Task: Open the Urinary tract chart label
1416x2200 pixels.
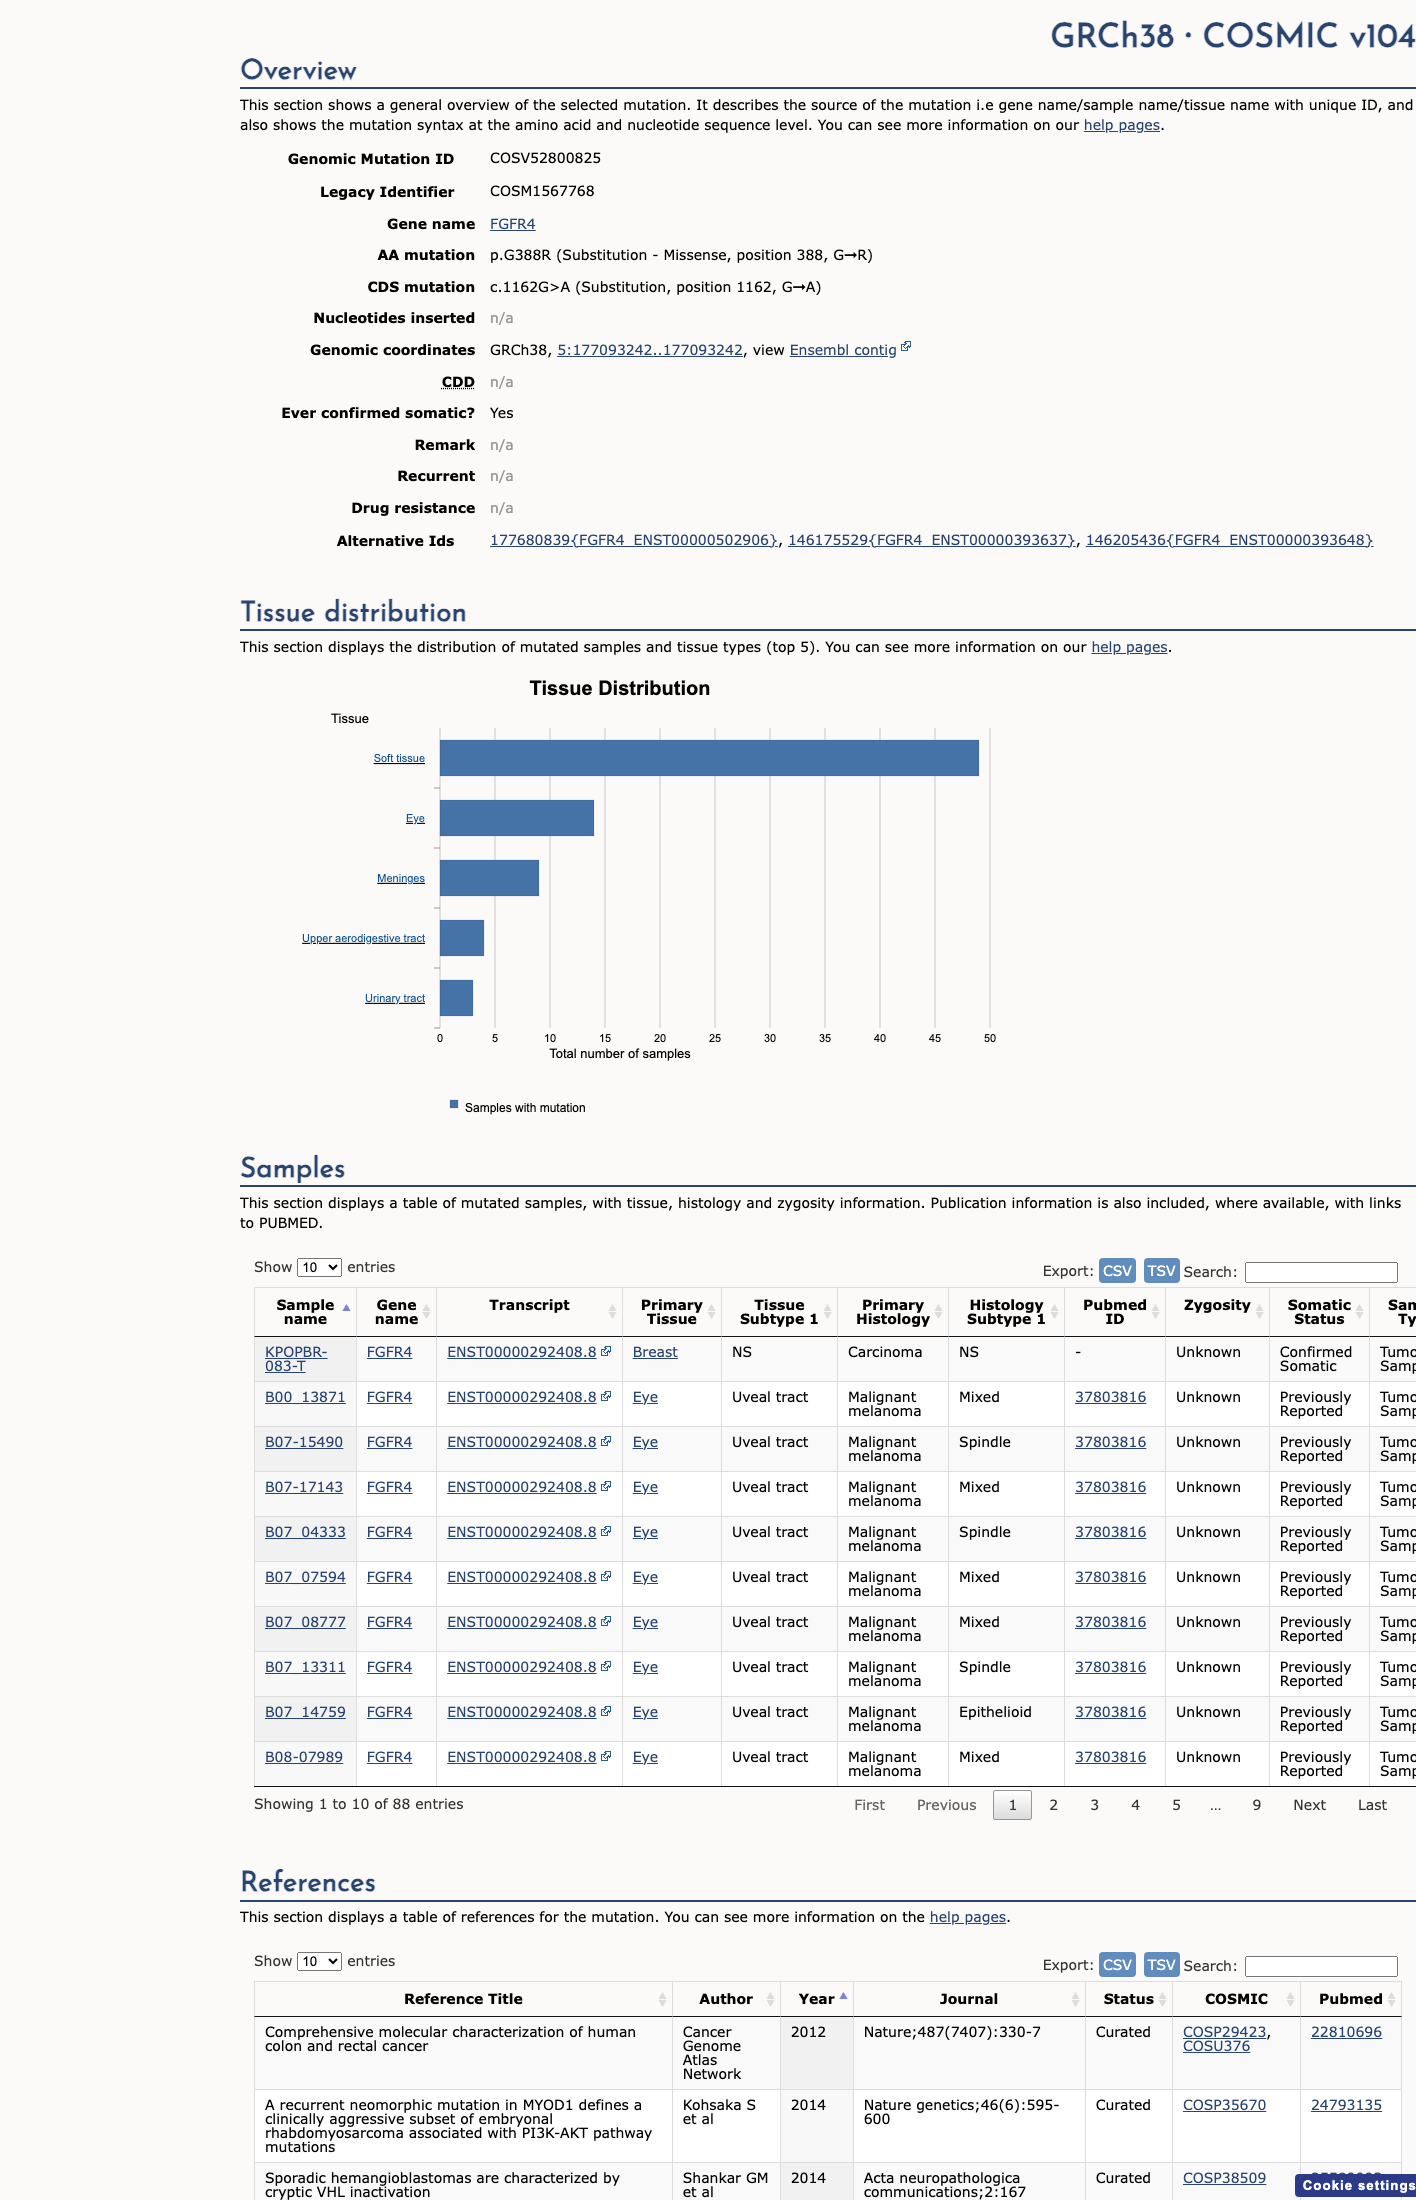Action: point(395,998)
